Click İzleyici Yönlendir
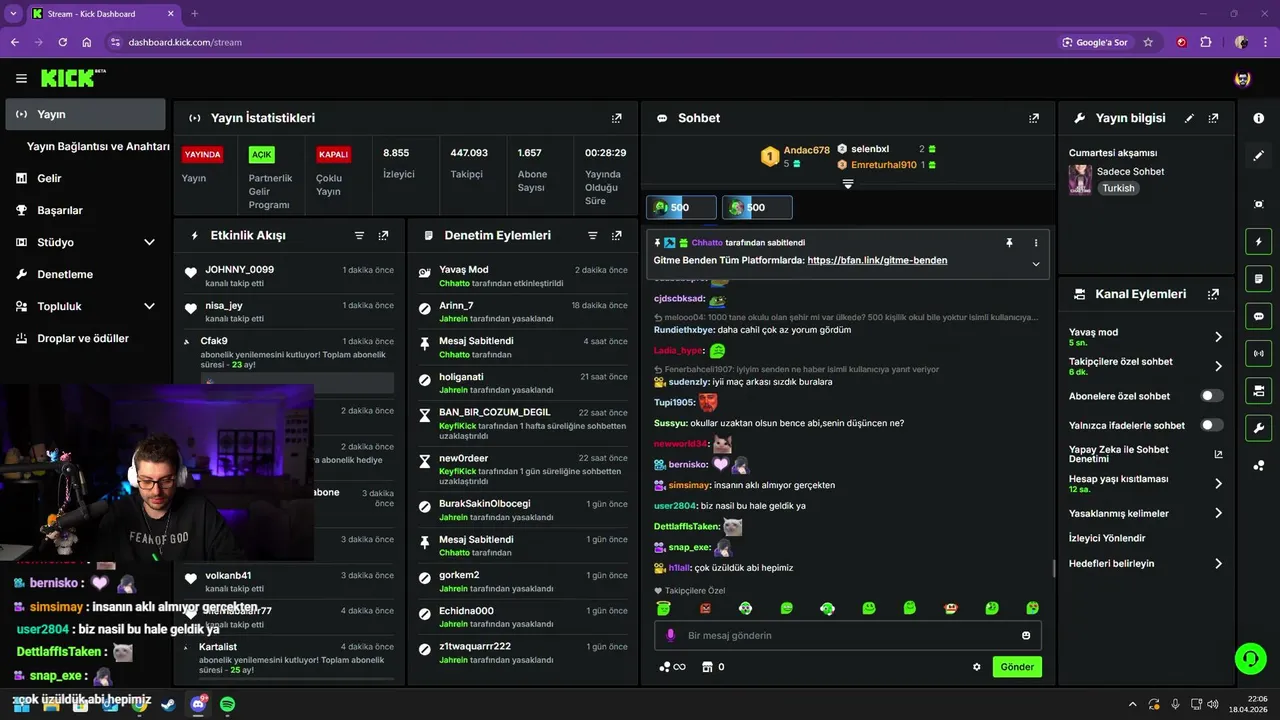This screenshot has height=720, width=1280. click(x=1107, y=538)
